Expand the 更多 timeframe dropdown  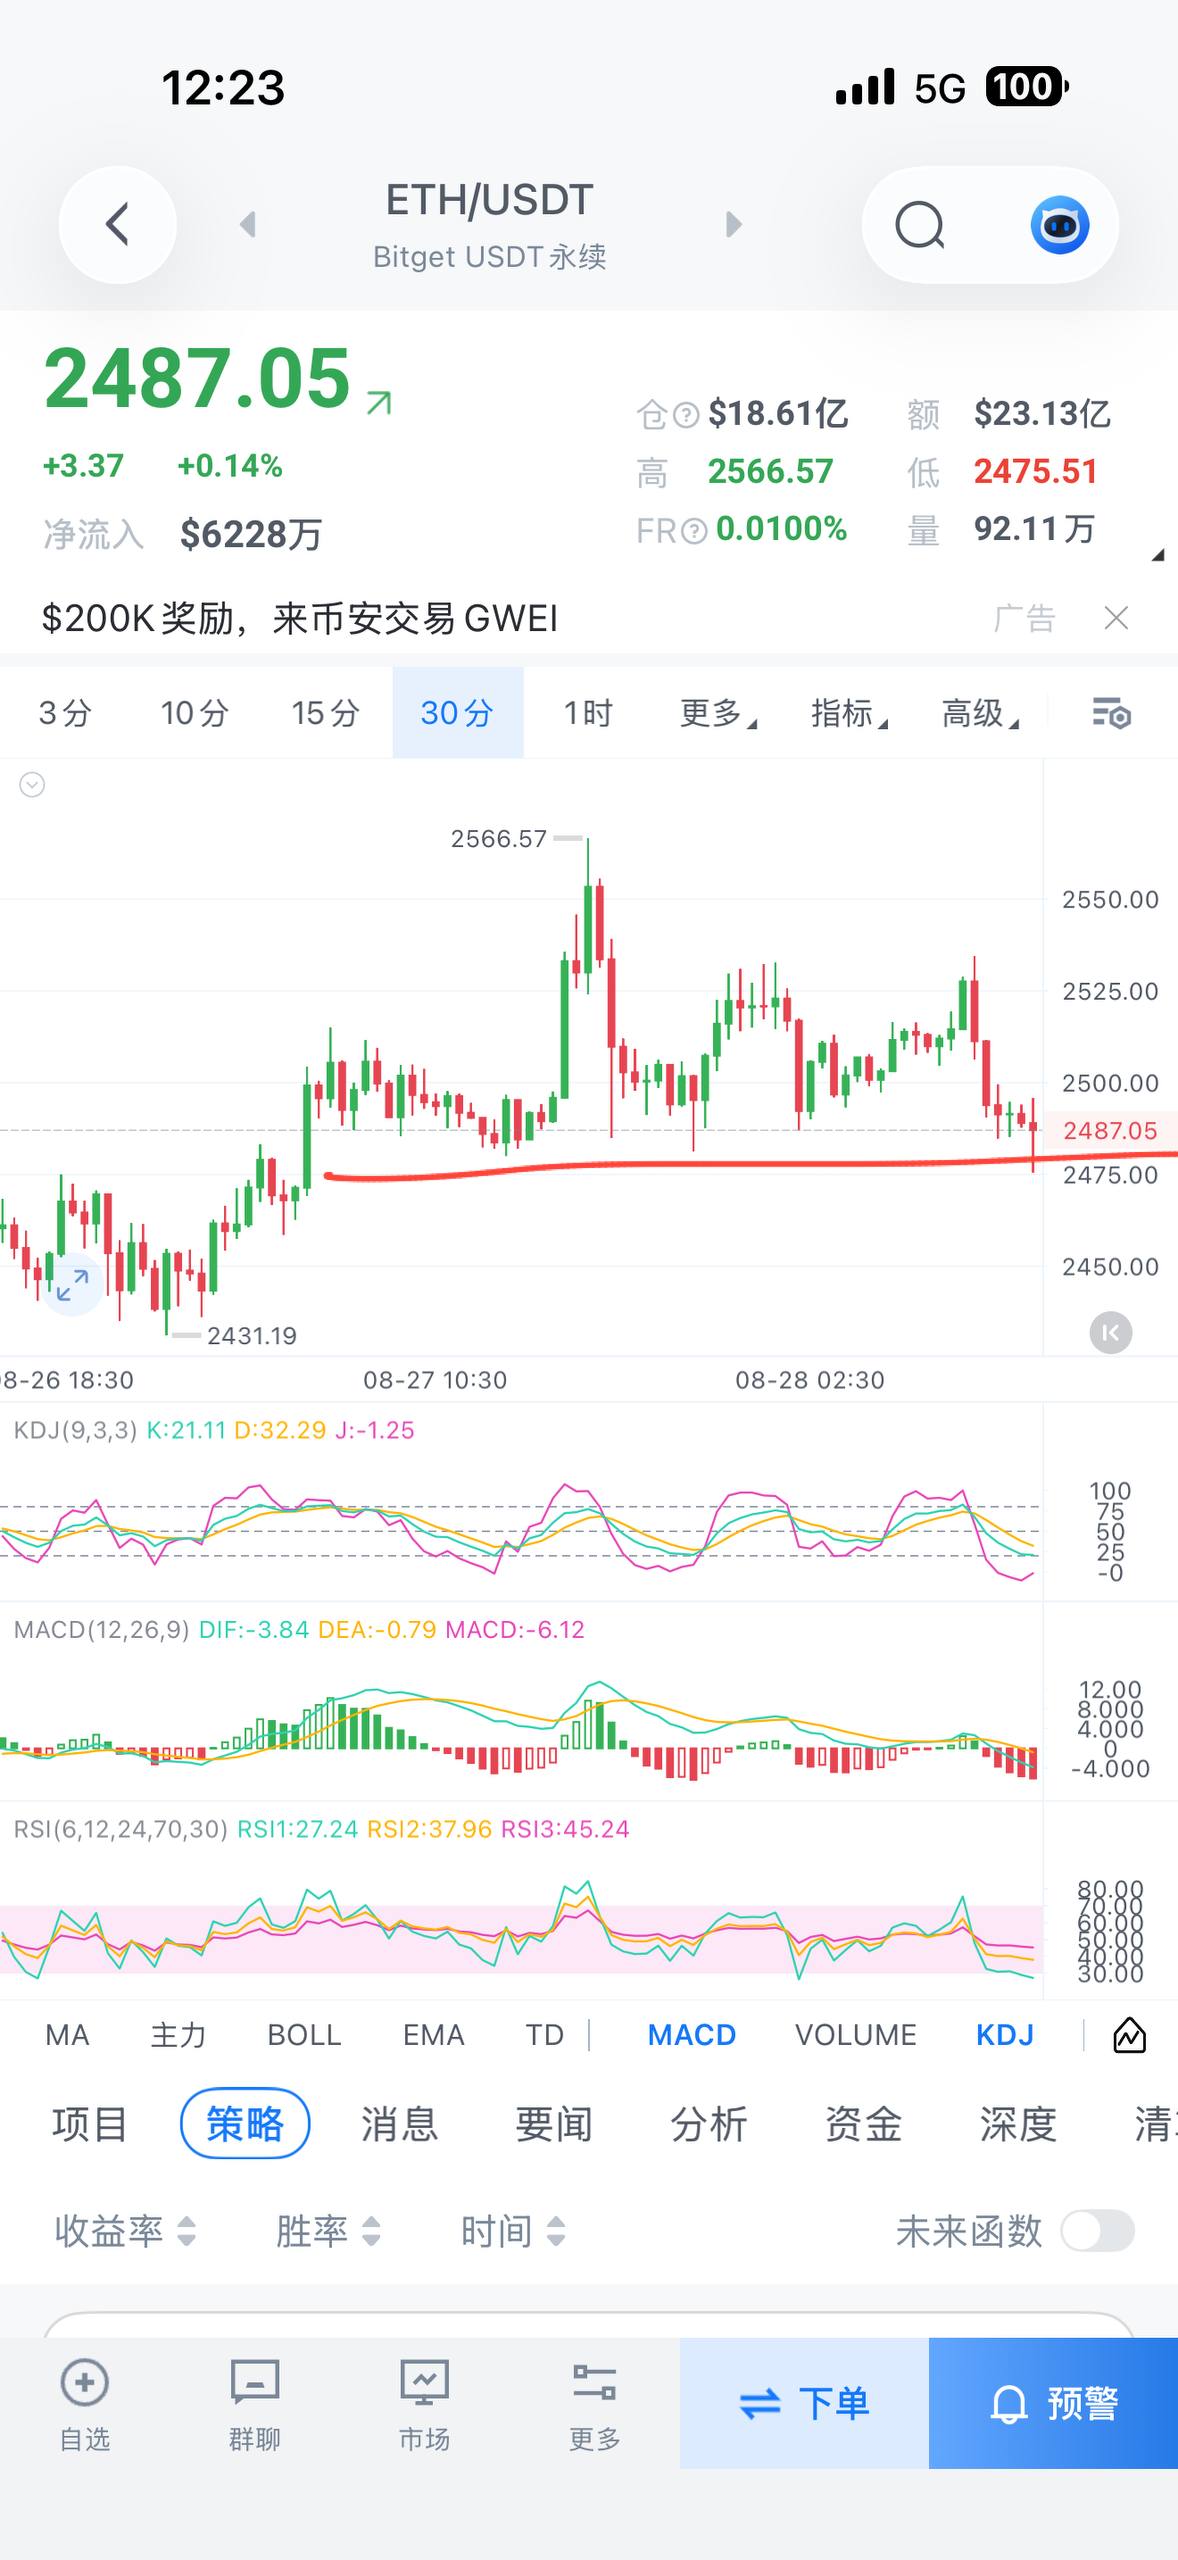pos(718,713)
